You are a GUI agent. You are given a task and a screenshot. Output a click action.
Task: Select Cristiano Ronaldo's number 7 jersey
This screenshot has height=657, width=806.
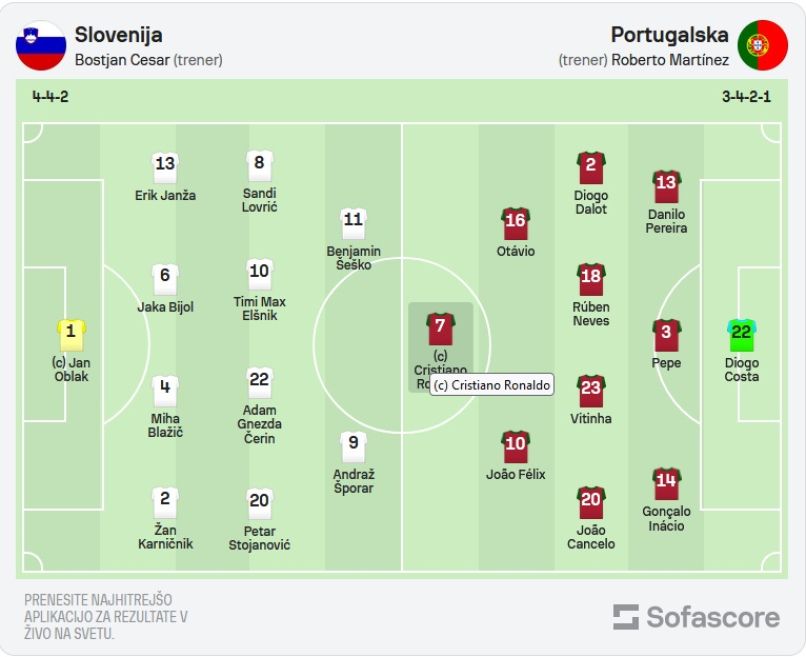pyautogui.click(x=440, y=329)
